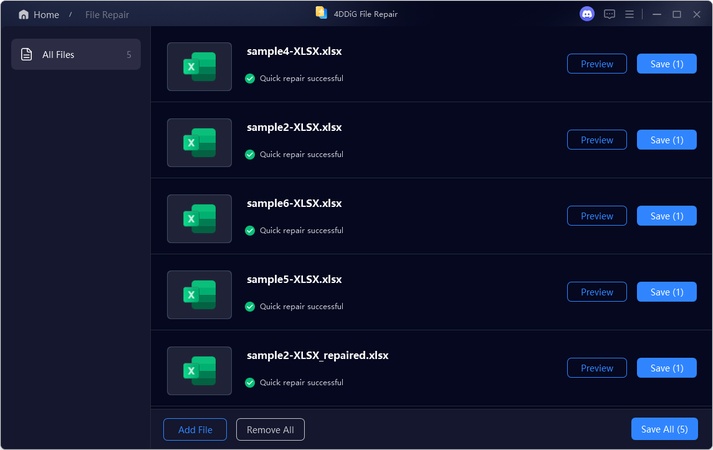
Task: Click the Excel thumbnail for sample6-XLSX.xlsx
Action: point(199,218)
